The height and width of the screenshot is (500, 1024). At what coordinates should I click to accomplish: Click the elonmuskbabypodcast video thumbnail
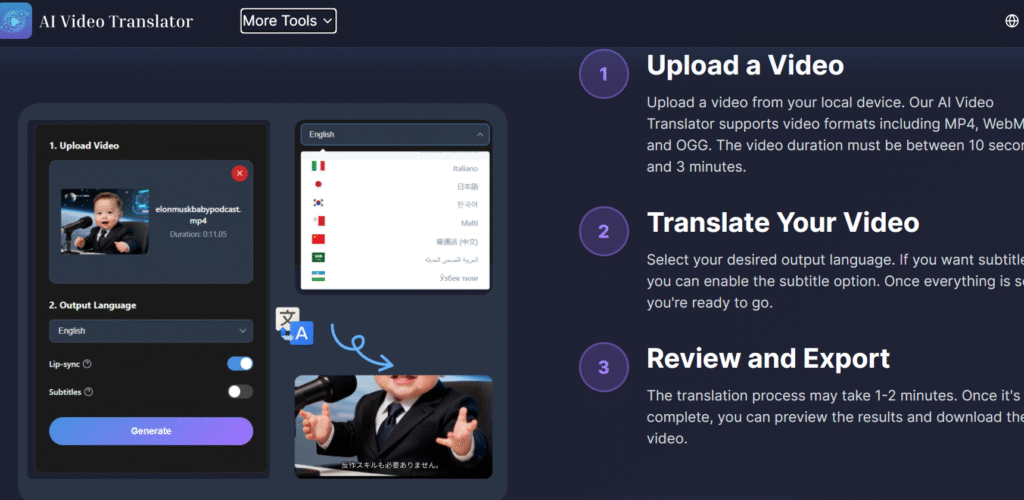[104, 221]
